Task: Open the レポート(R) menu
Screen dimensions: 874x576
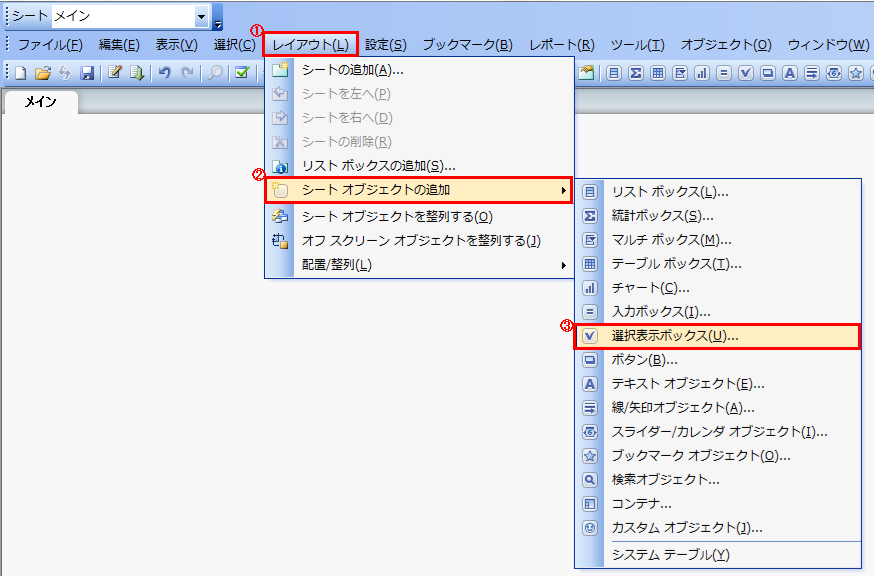Action: (x=562, y=45)
